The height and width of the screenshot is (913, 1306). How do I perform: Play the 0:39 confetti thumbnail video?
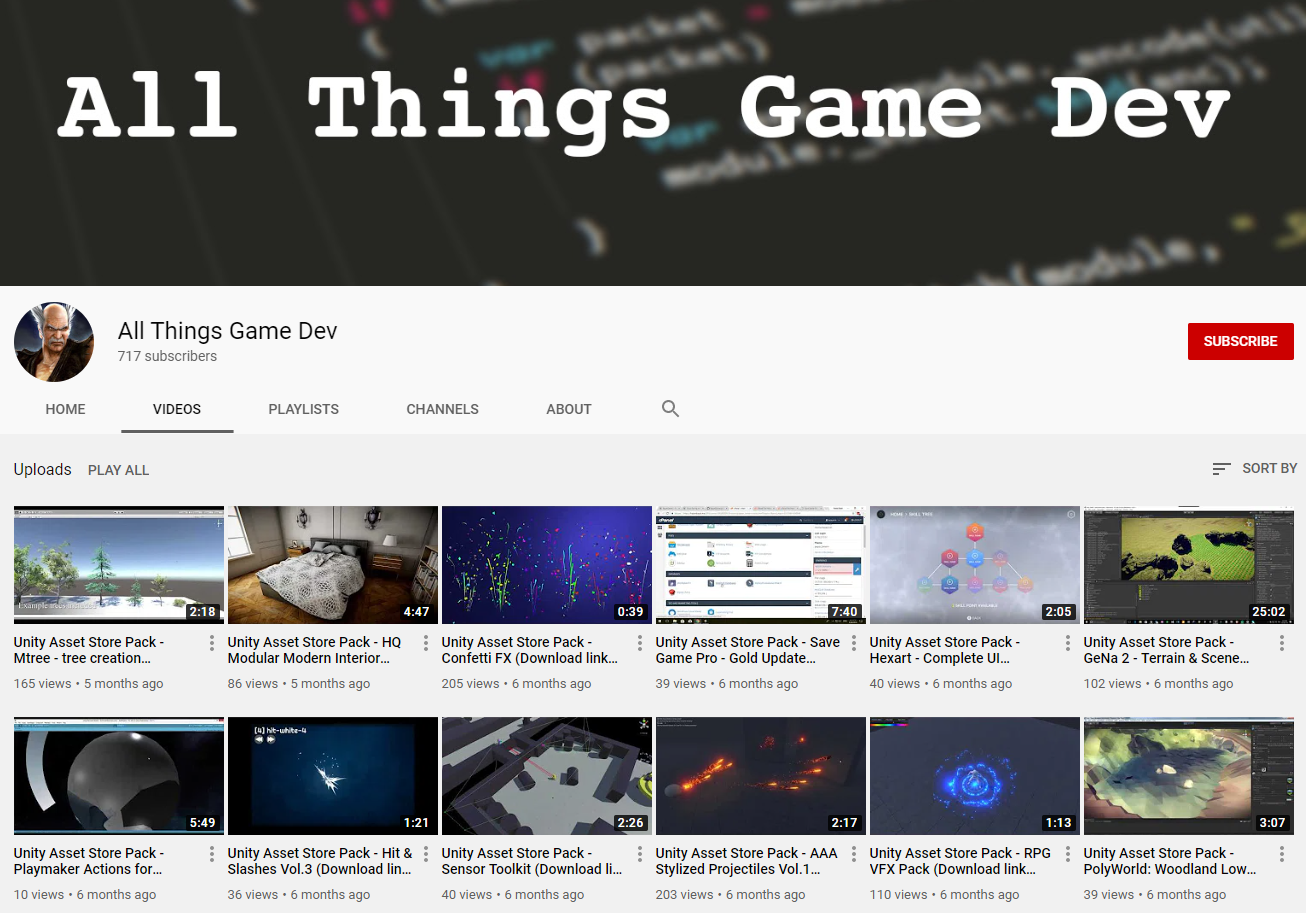point(547,565)
